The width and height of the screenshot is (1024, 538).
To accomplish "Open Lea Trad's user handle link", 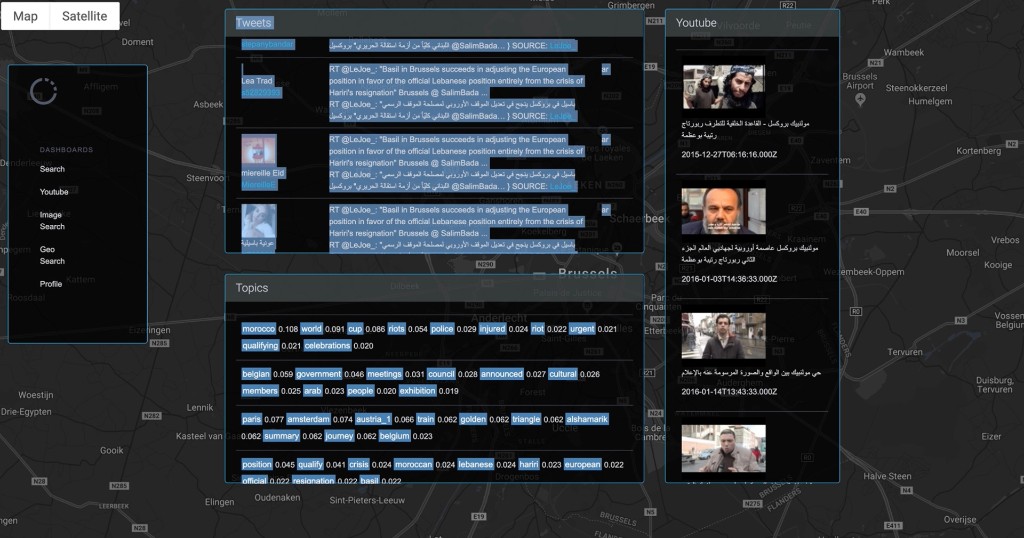I will (261, 93).
